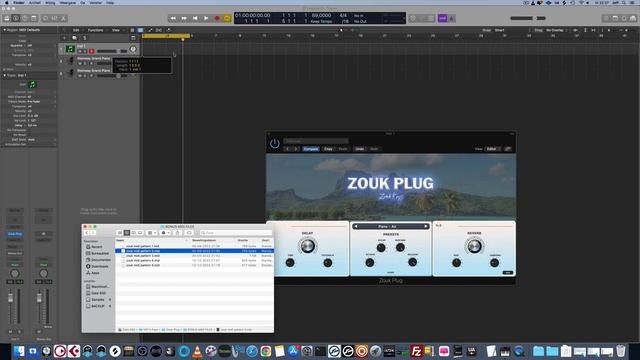640x360 pixels.
Task: Turn the track 1 pan knob
Action: (133, 49)
